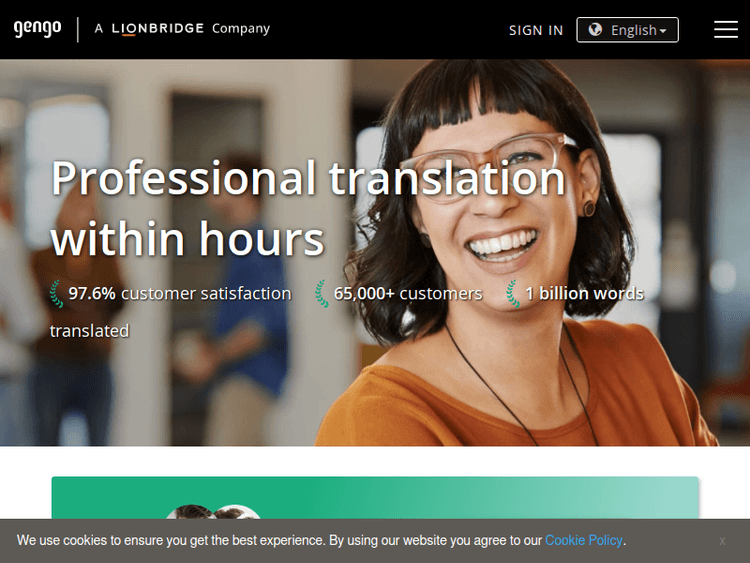Viewport: 750px width, 563px height.
Task: Click the avatar photos in green banner
Action: pyautogui.click(x=213, y=511)
